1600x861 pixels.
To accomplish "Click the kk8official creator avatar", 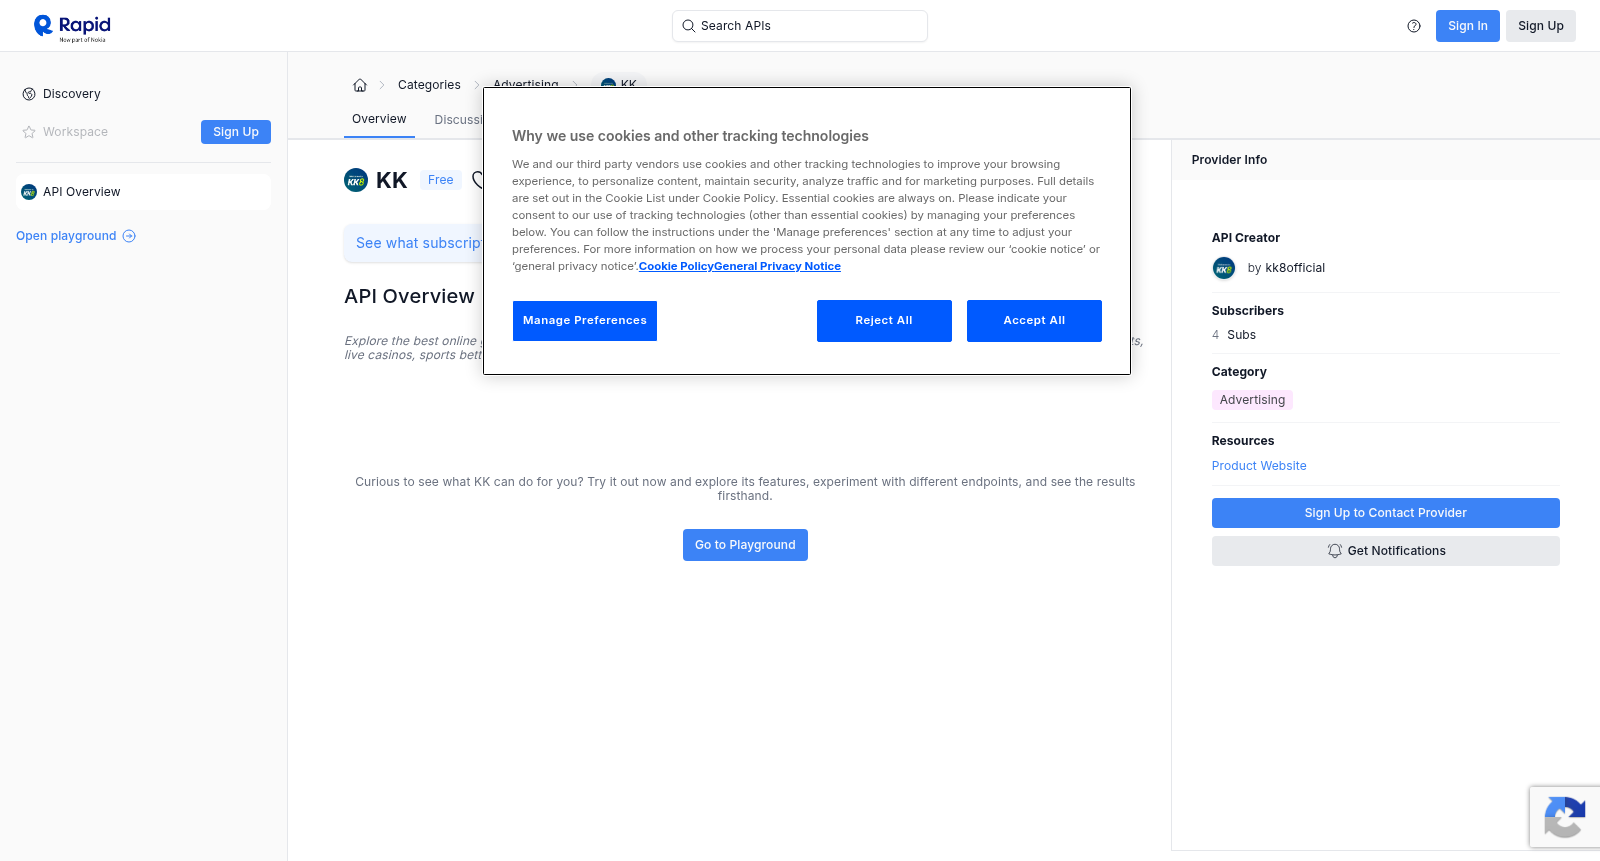I will pos(1224,268).
